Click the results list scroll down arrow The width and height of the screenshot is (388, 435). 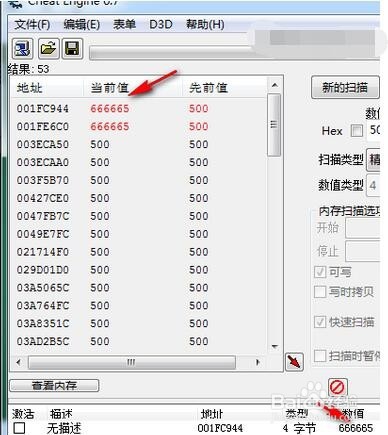[274, 347]
